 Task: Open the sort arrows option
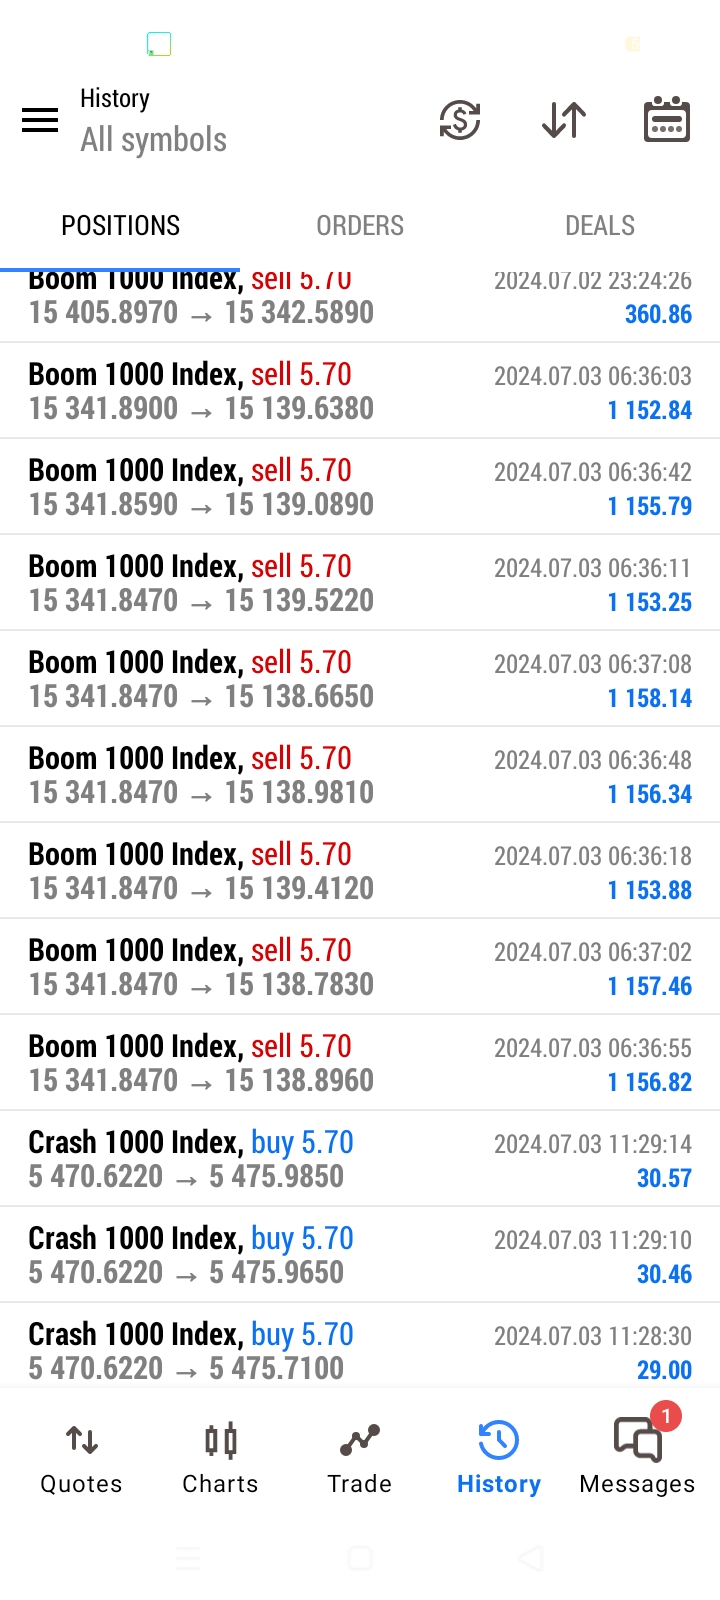[564, 121]
